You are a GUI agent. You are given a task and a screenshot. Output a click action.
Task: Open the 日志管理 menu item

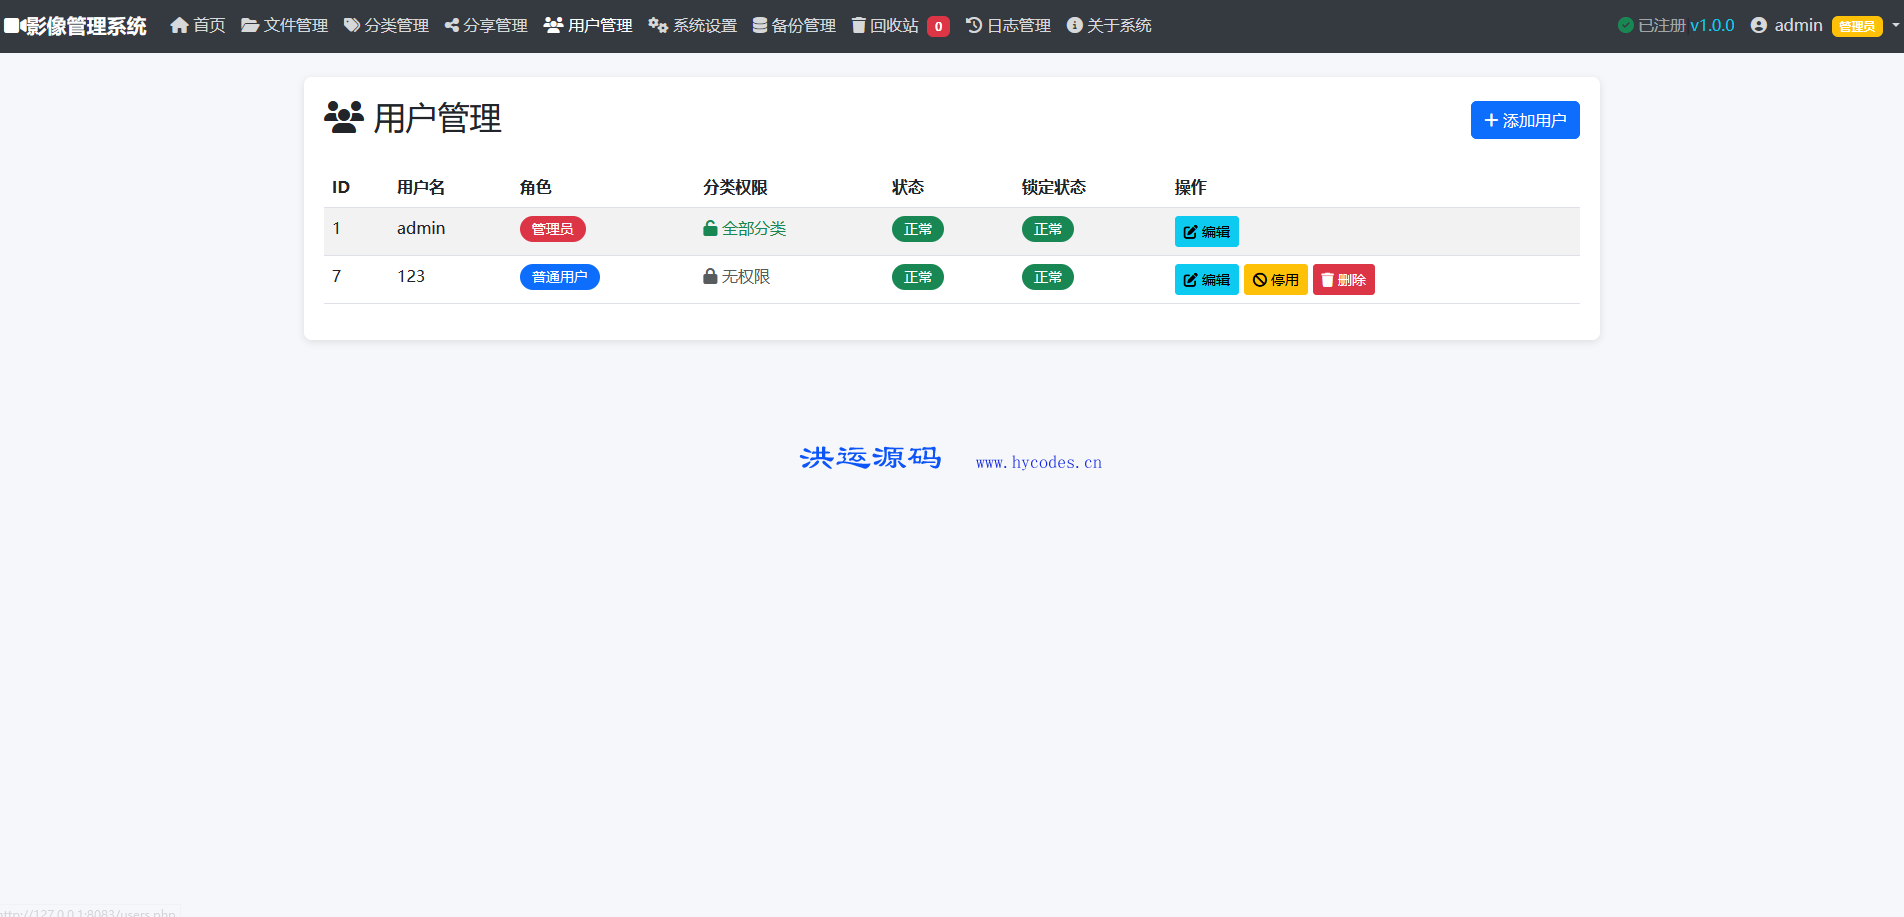1008,25
